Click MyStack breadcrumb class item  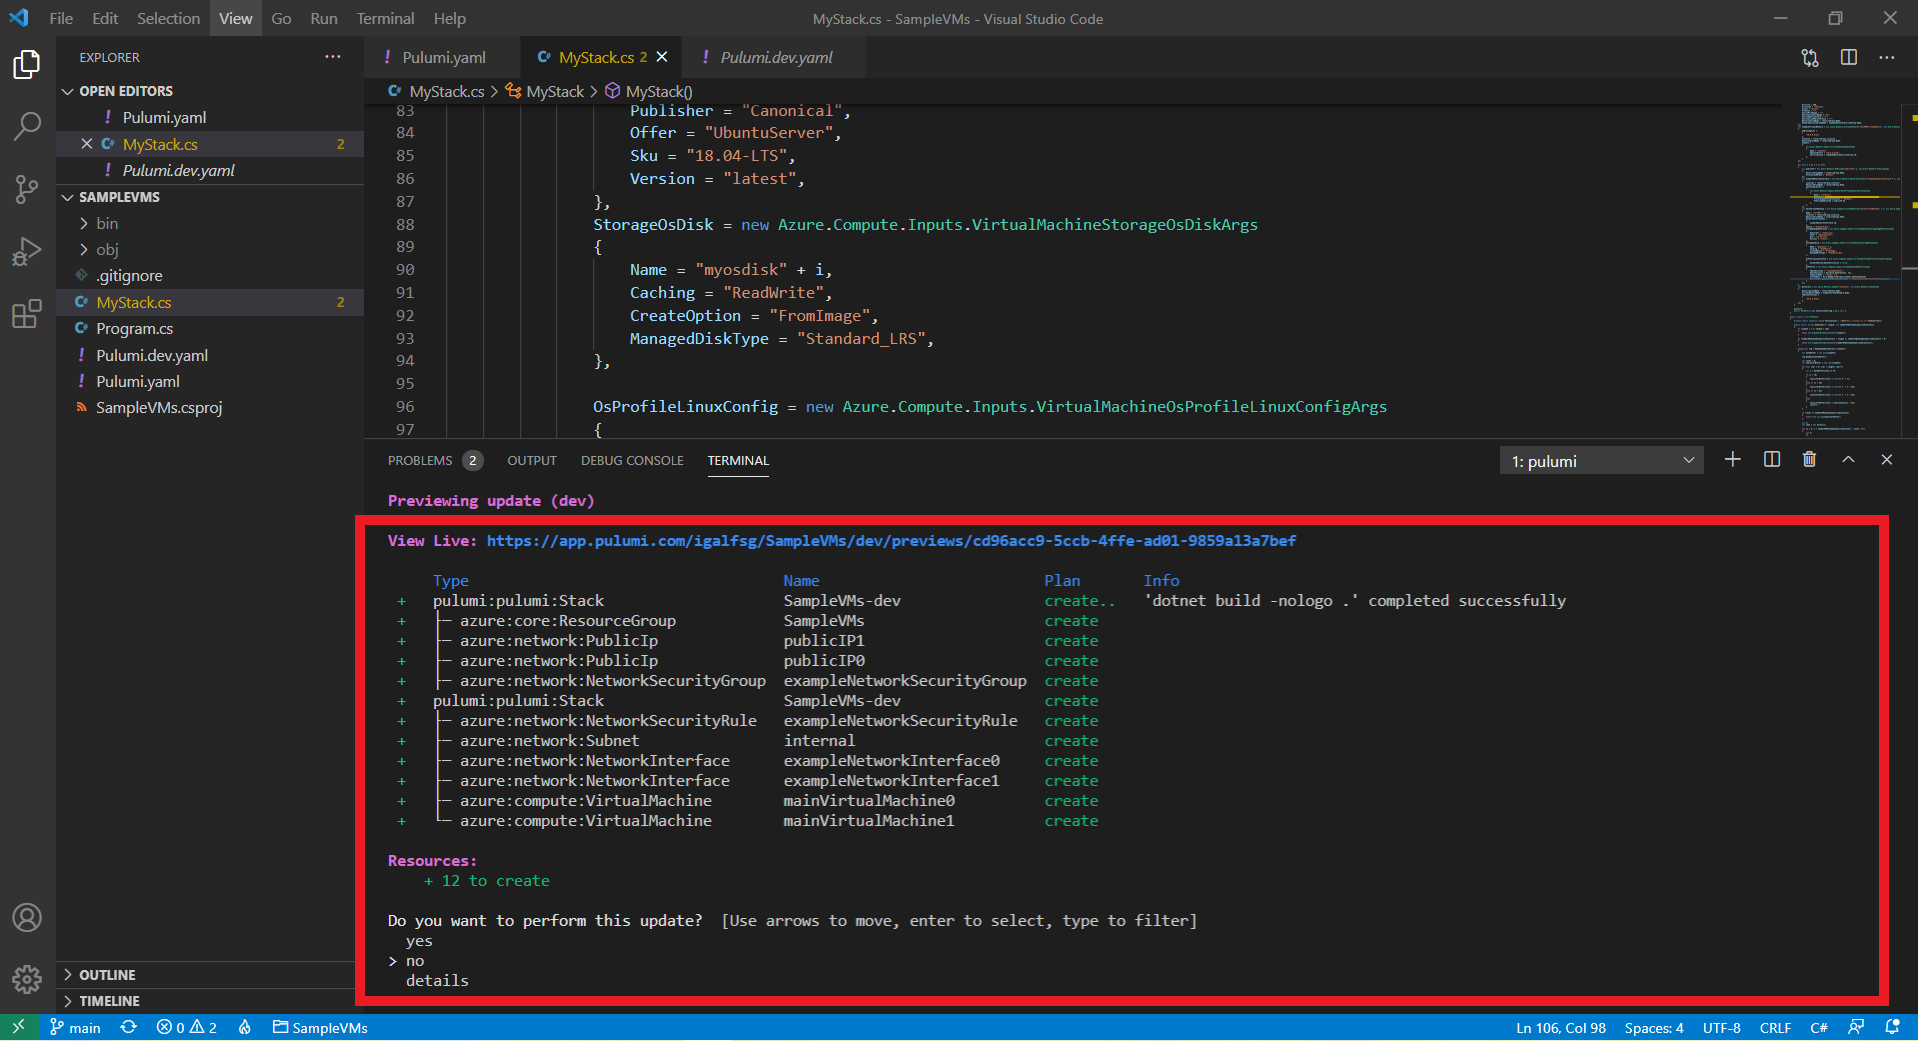(545, 91)
